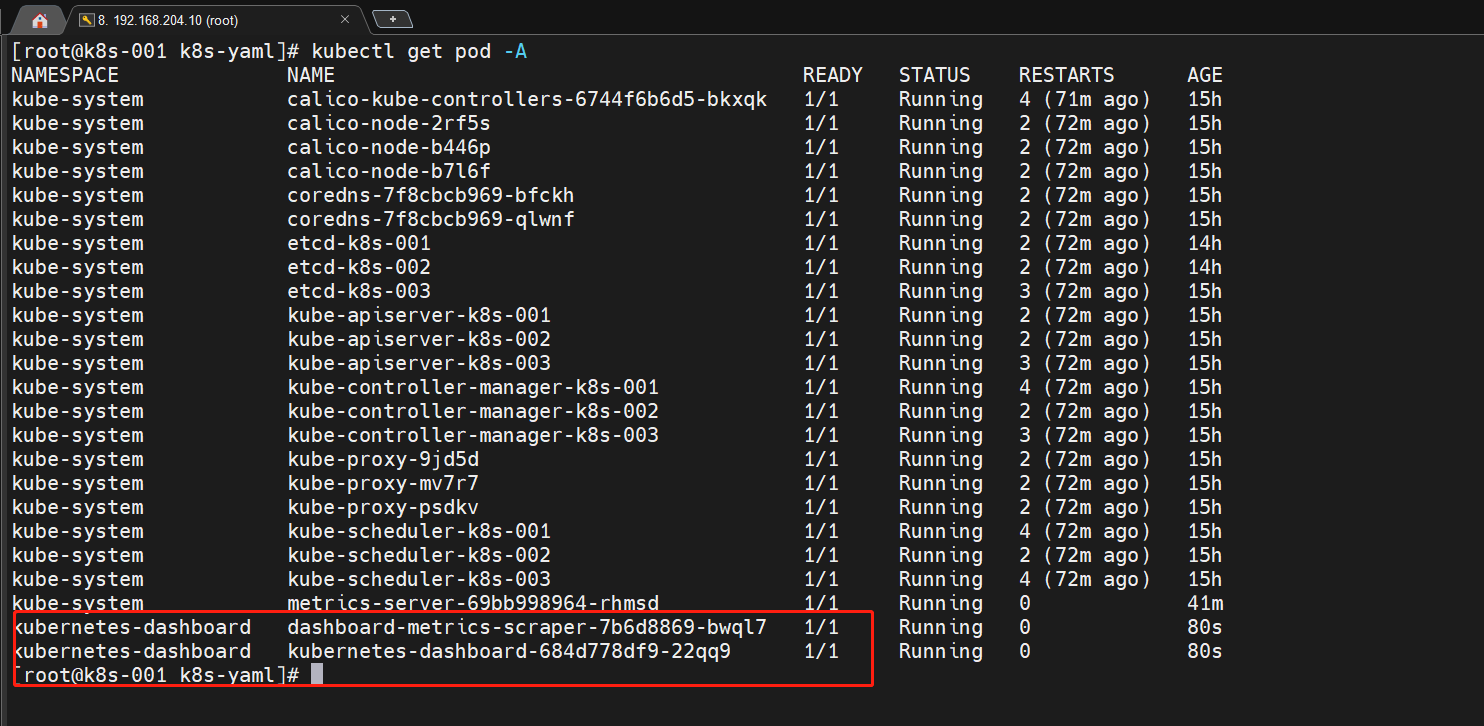Click the READY column header
Screen dimensions: 1484x726
tap(833, 75)
